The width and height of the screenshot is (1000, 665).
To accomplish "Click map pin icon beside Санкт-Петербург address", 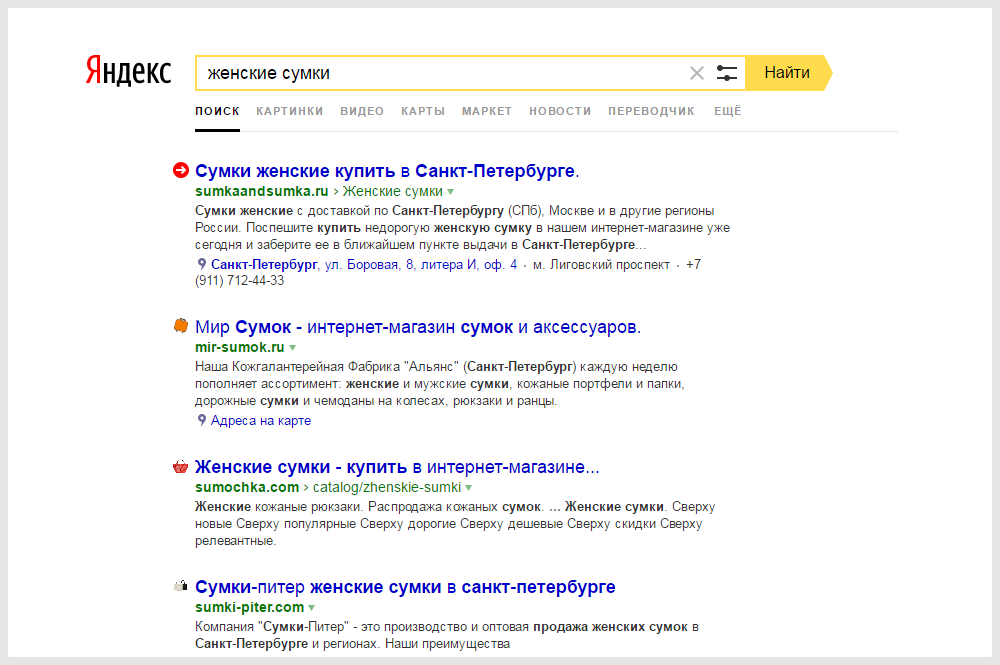I will point(202,264).
